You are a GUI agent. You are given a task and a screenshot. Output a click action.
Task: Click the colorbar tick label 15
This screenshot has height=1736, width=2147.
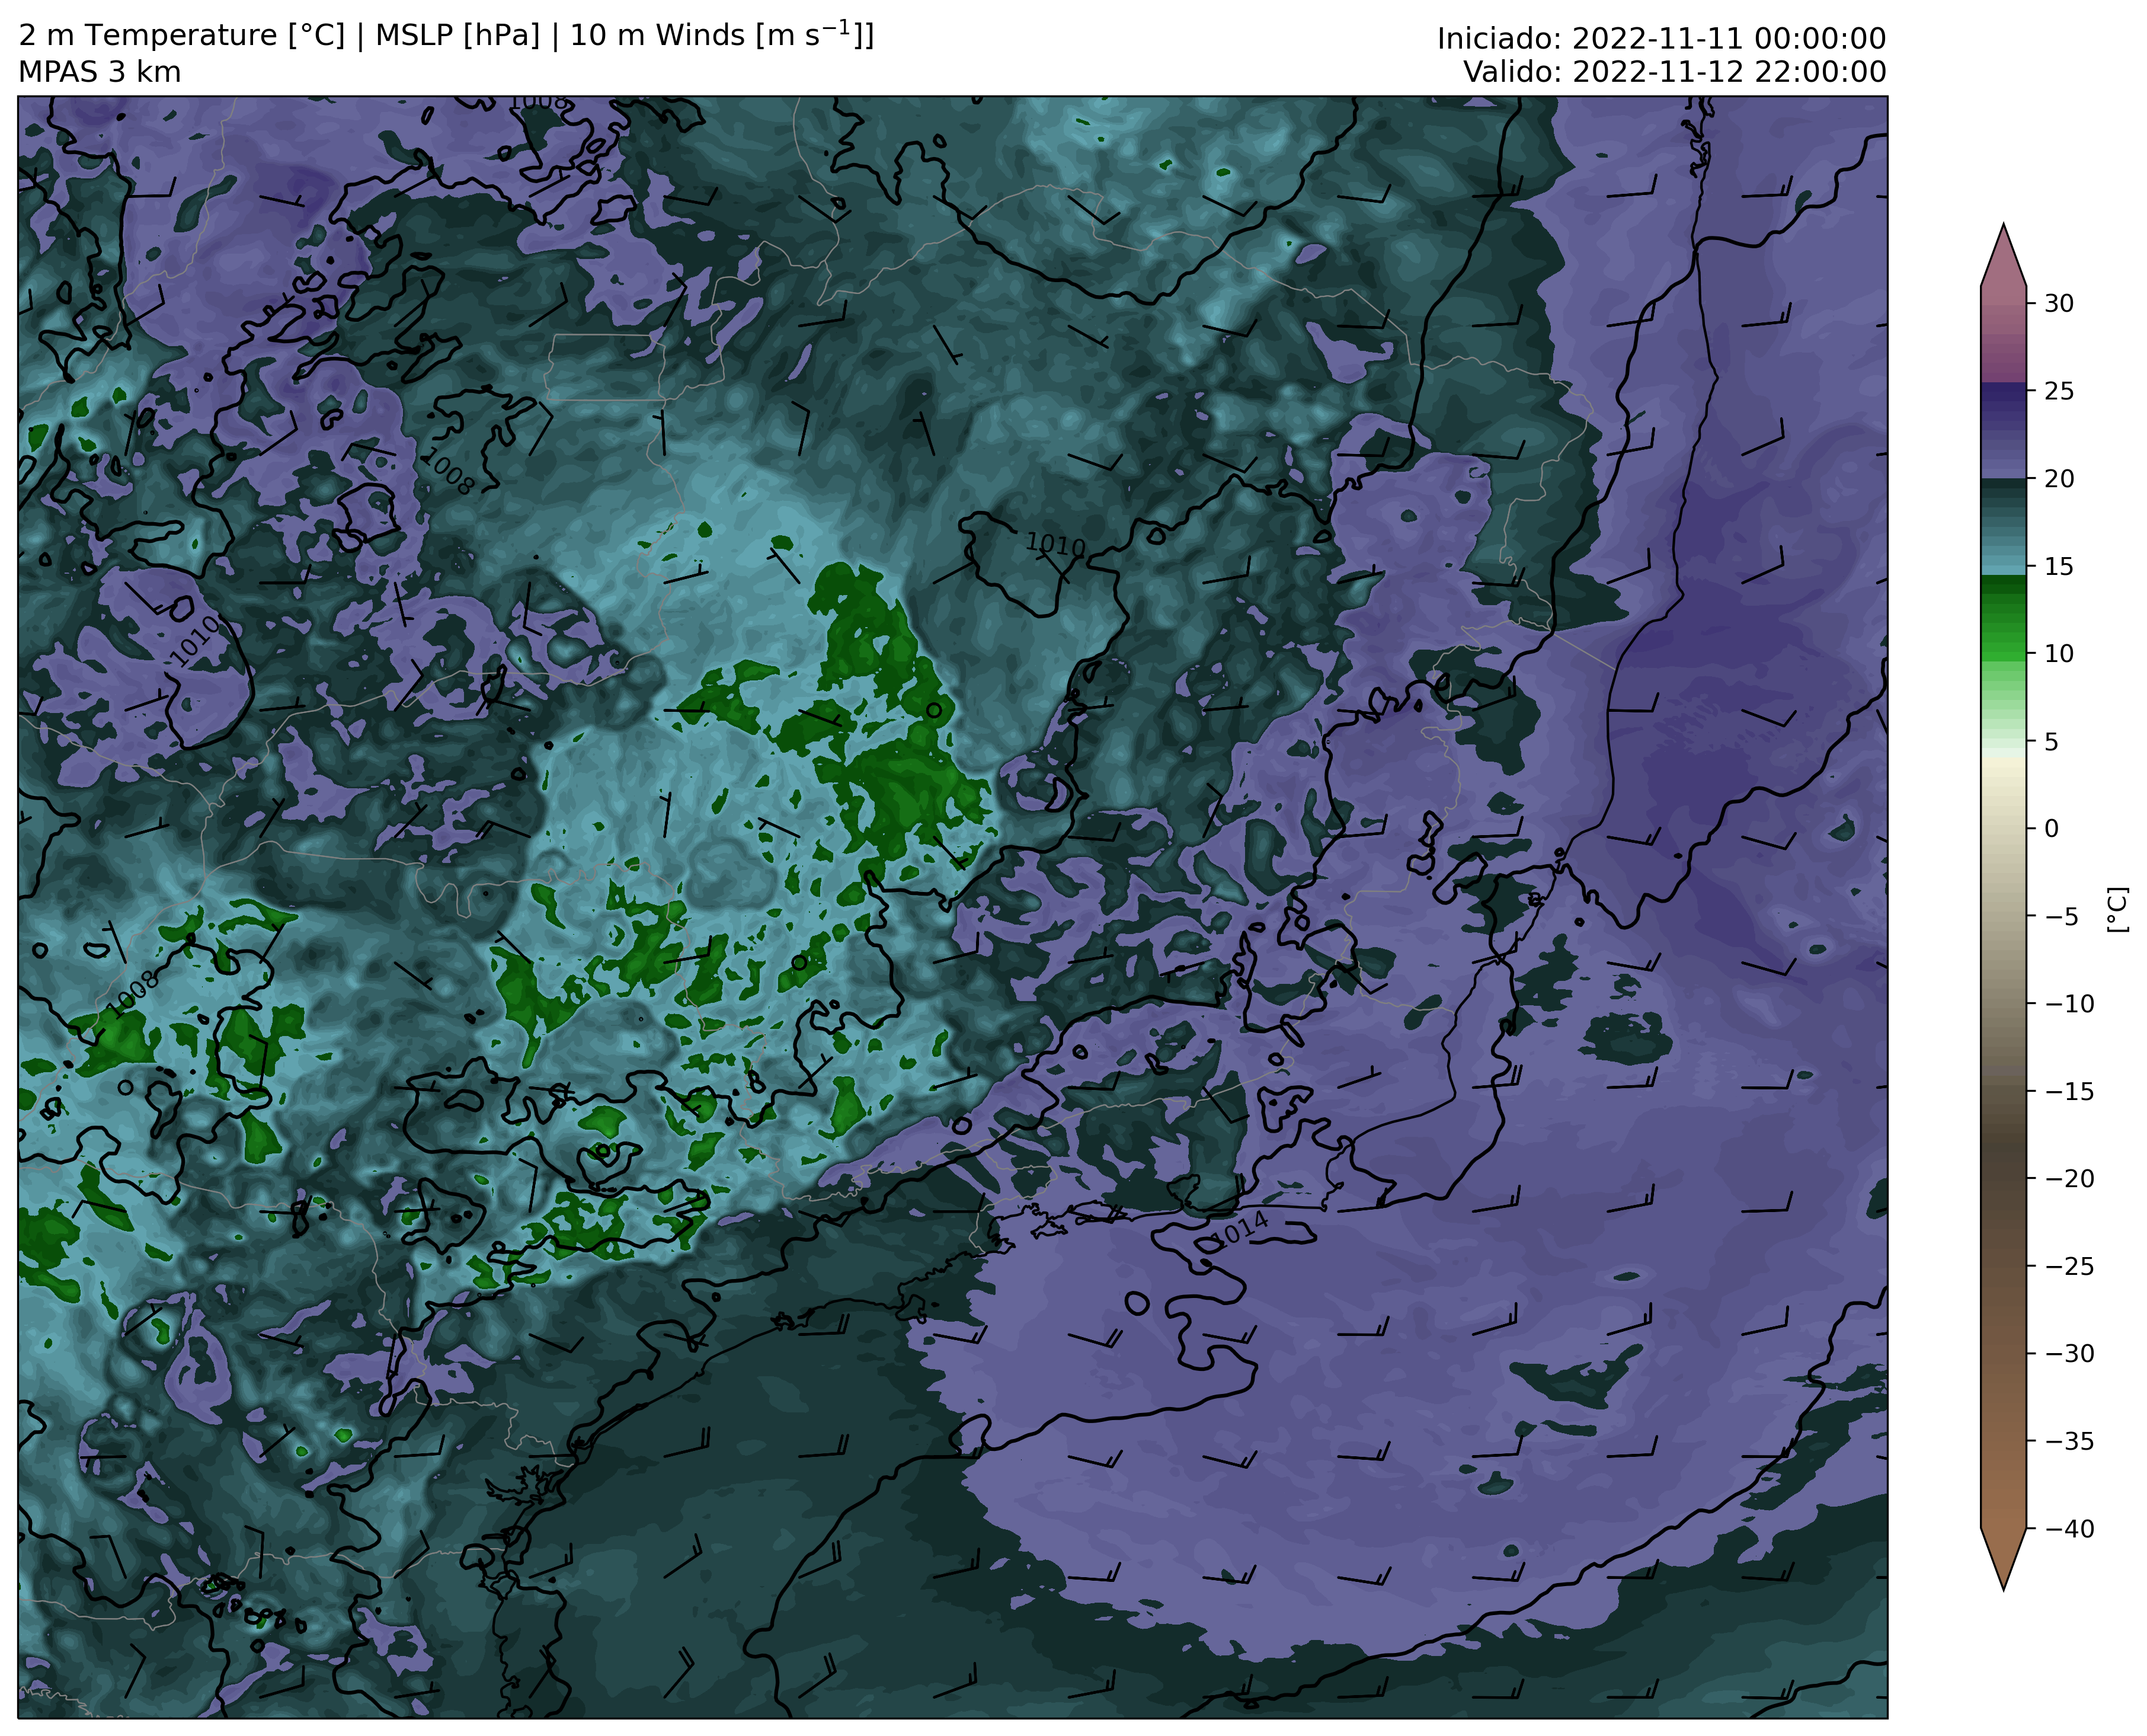point(2058,566)
